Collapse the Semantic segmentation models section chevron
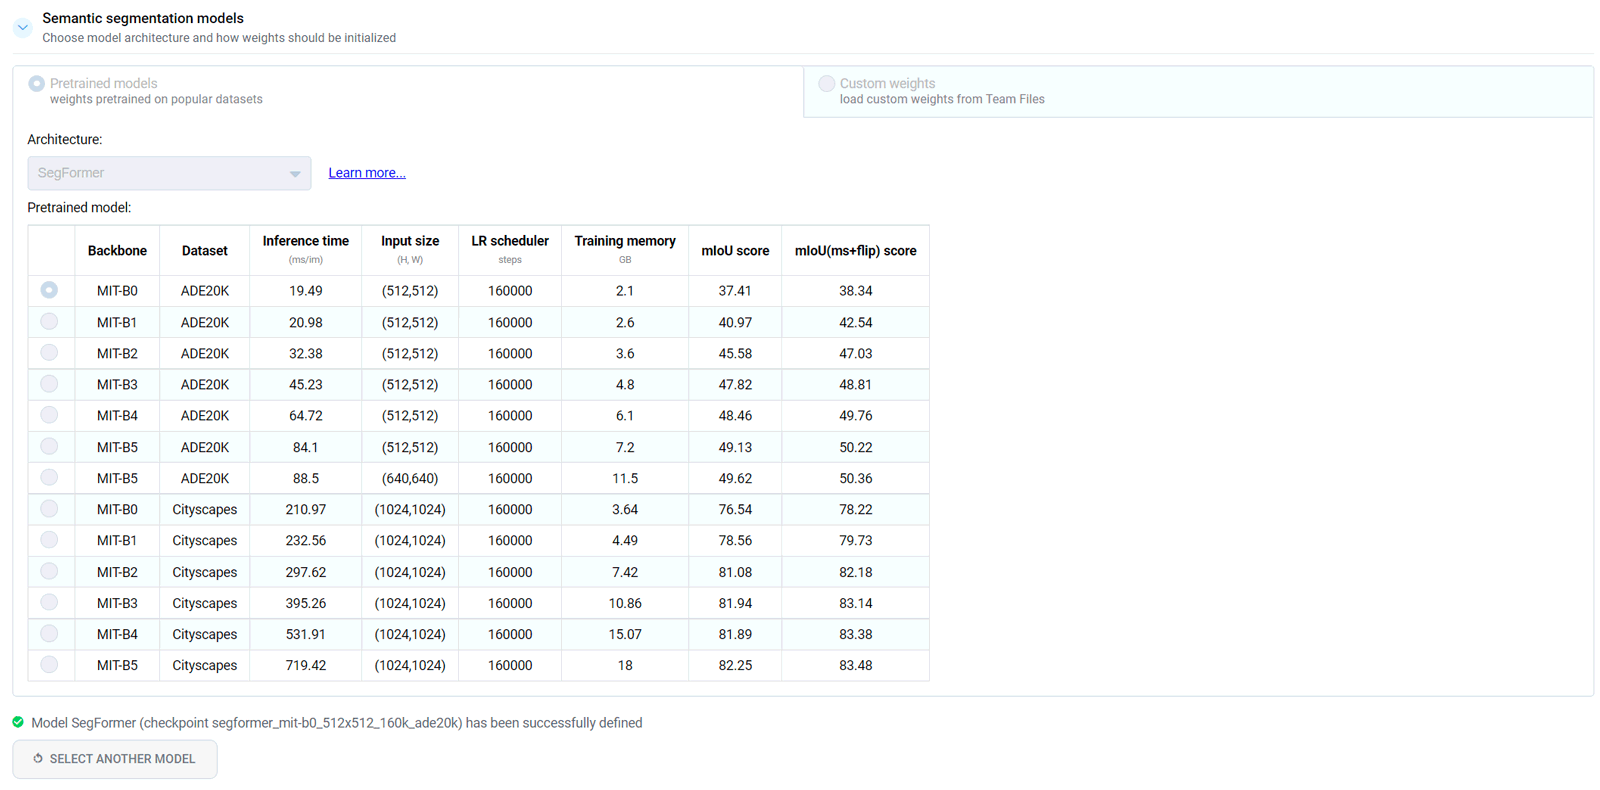1600x790 pixels. coord(22,28)
